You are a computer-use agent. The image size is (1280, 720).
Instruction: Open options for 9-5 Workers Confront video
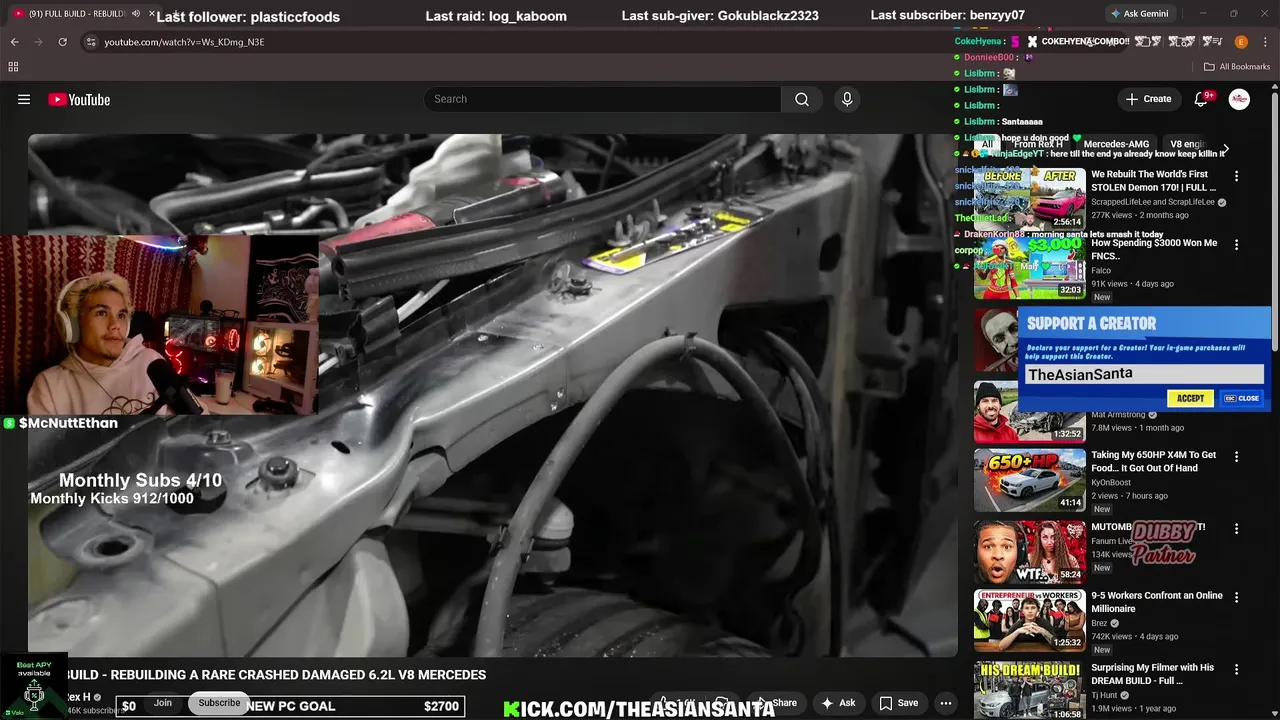click(x=1236, y=598)
